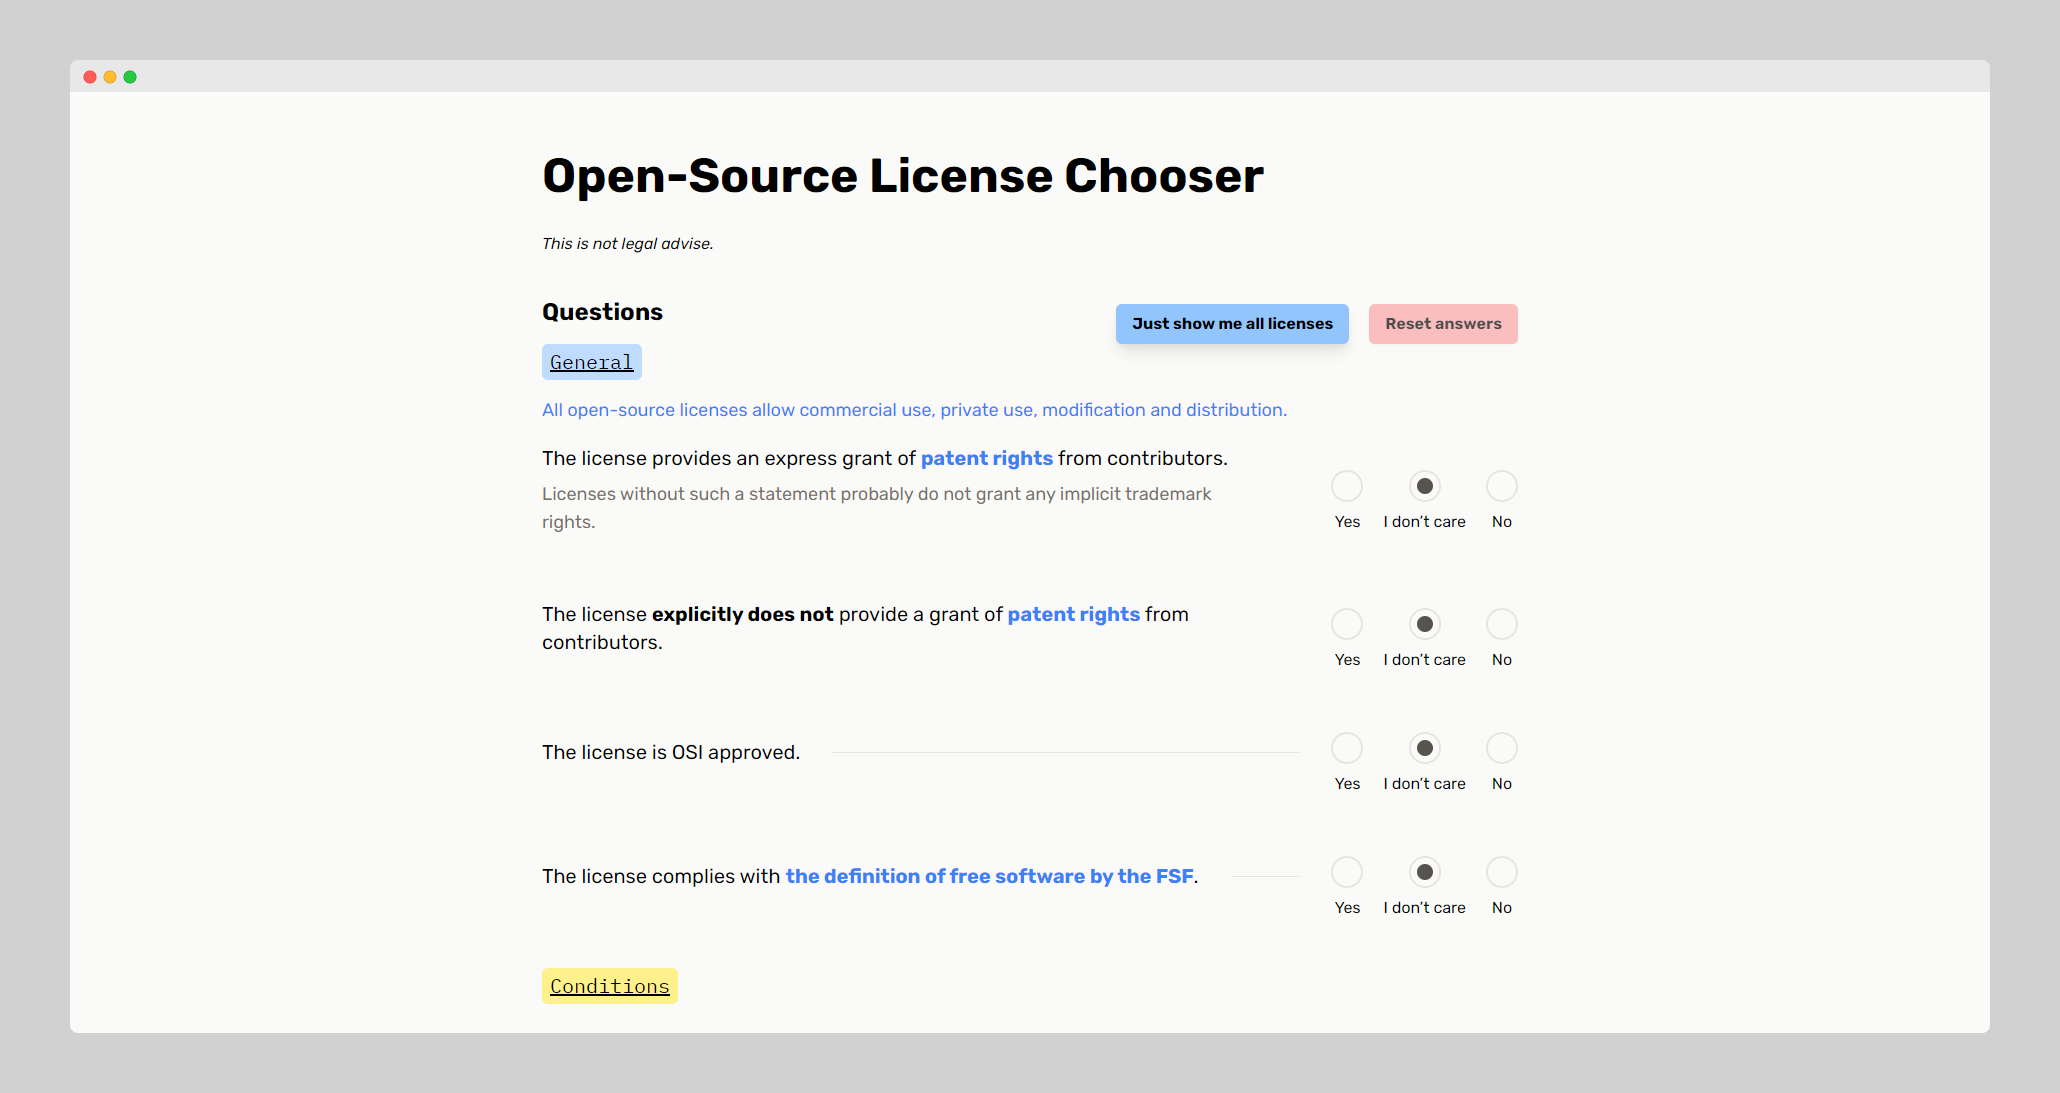This screenshot has height=1093, width=2060.
Task: Click the Reset answers button
Action: 1443,324
